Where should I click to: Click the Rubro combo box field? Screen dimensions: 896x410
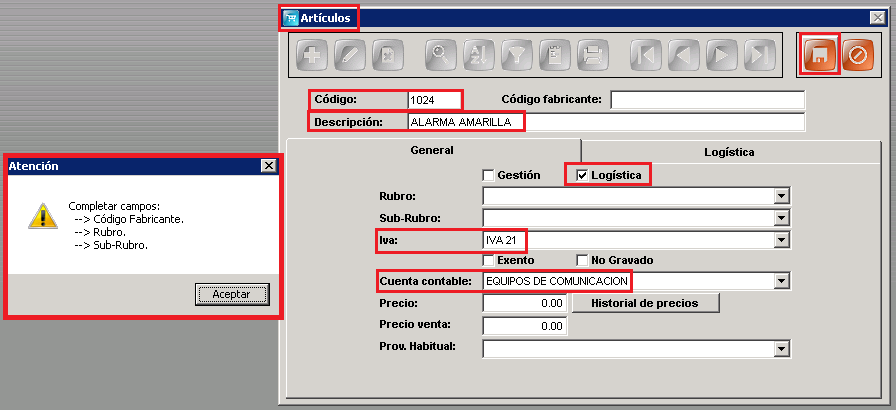tap(636, 196)
